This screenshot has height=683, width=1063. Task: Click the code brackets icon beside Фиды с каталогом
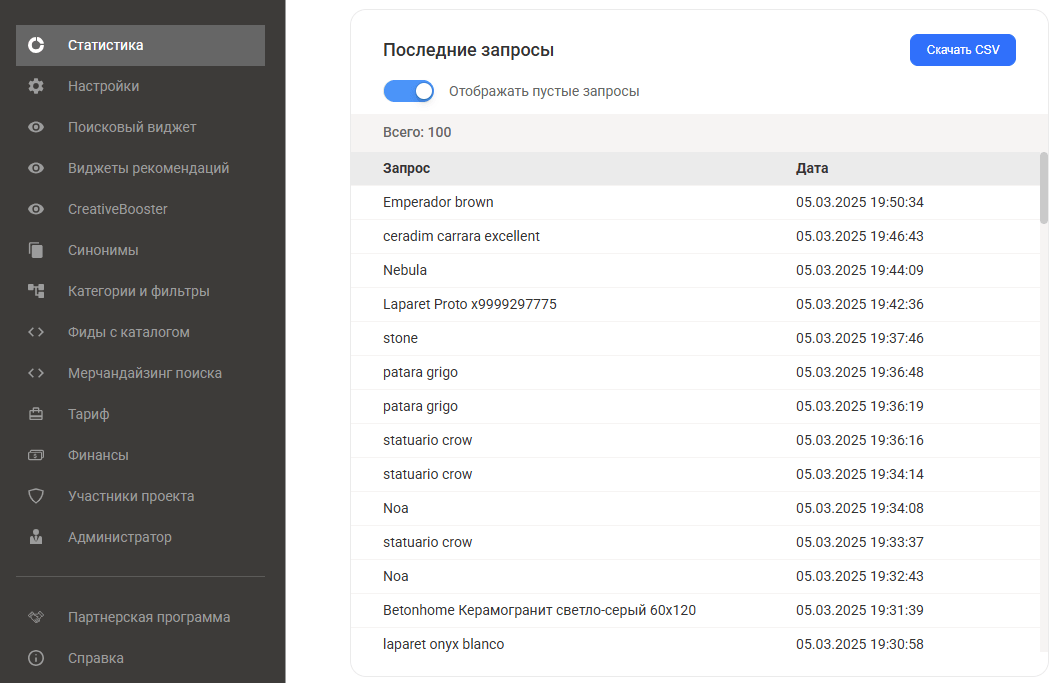pyautogui.click(x=36, y=332)
